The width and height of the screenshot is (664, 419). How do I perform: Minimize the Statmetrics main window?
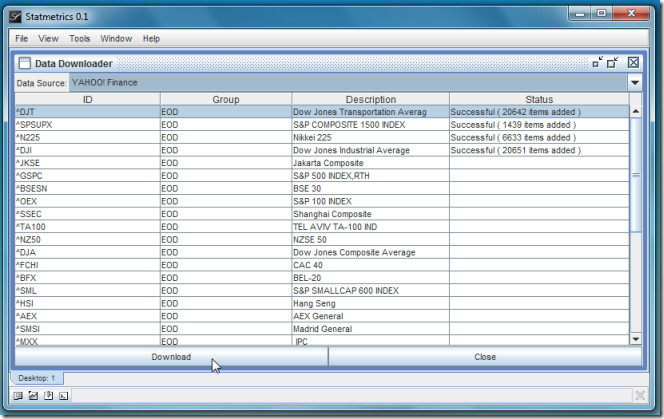(580, 14)
